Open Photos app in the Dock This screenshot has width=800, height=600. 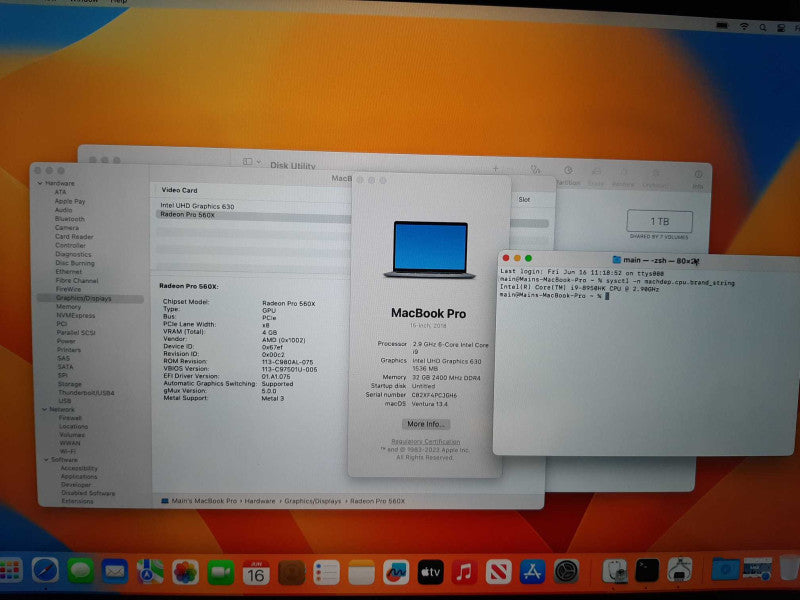point(185,572)
